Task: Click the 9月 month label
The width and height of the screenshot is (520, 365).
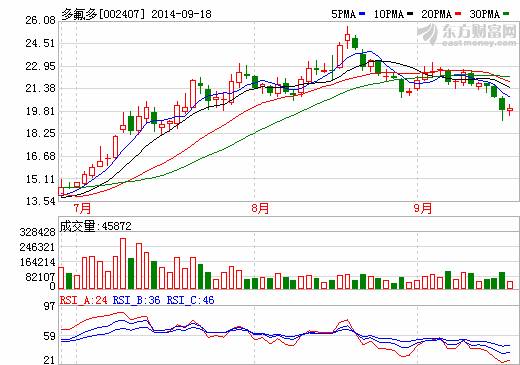Action: coord(423,209)
